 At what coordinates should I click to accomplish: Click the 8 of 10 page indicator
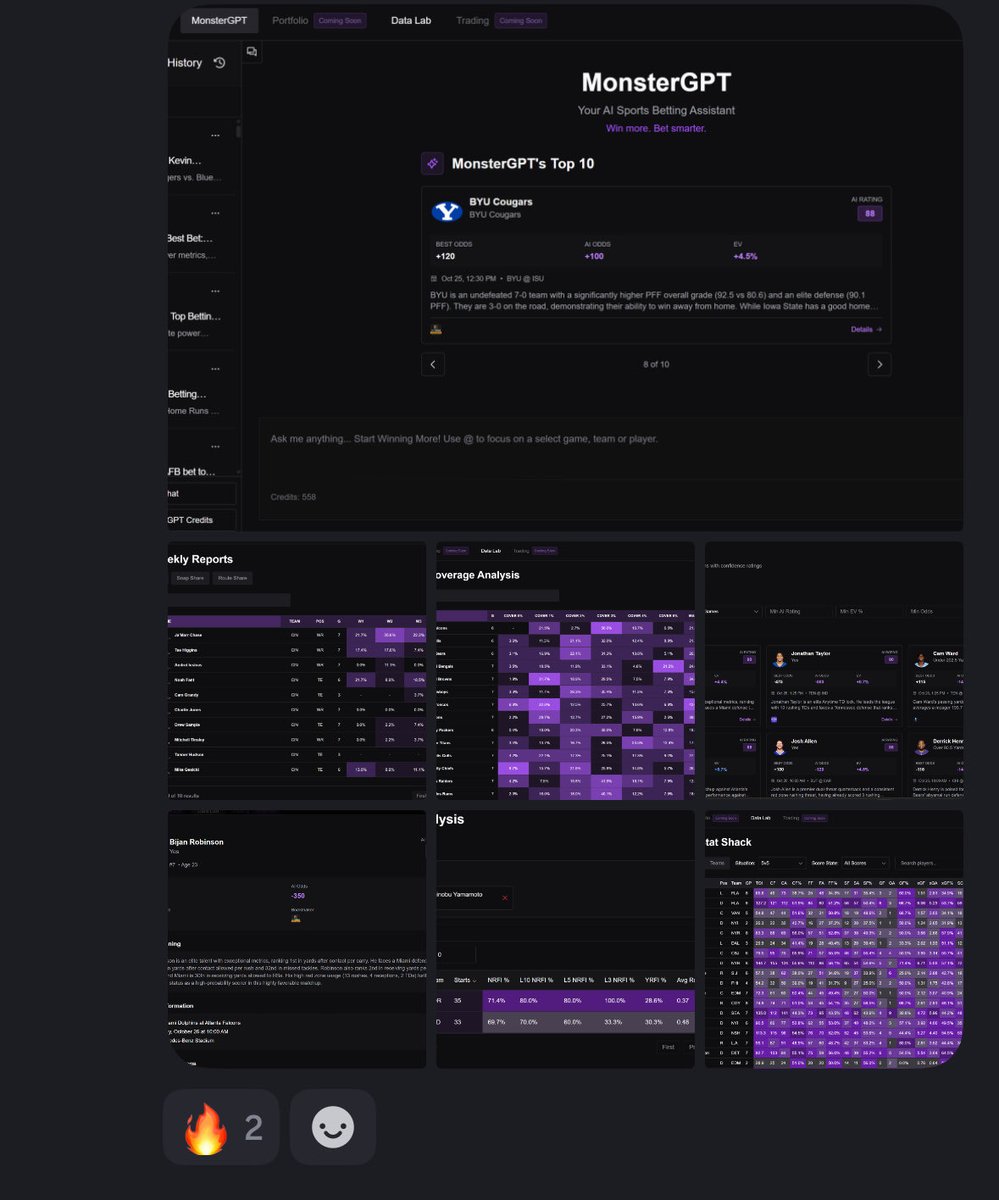pos(656,364)
